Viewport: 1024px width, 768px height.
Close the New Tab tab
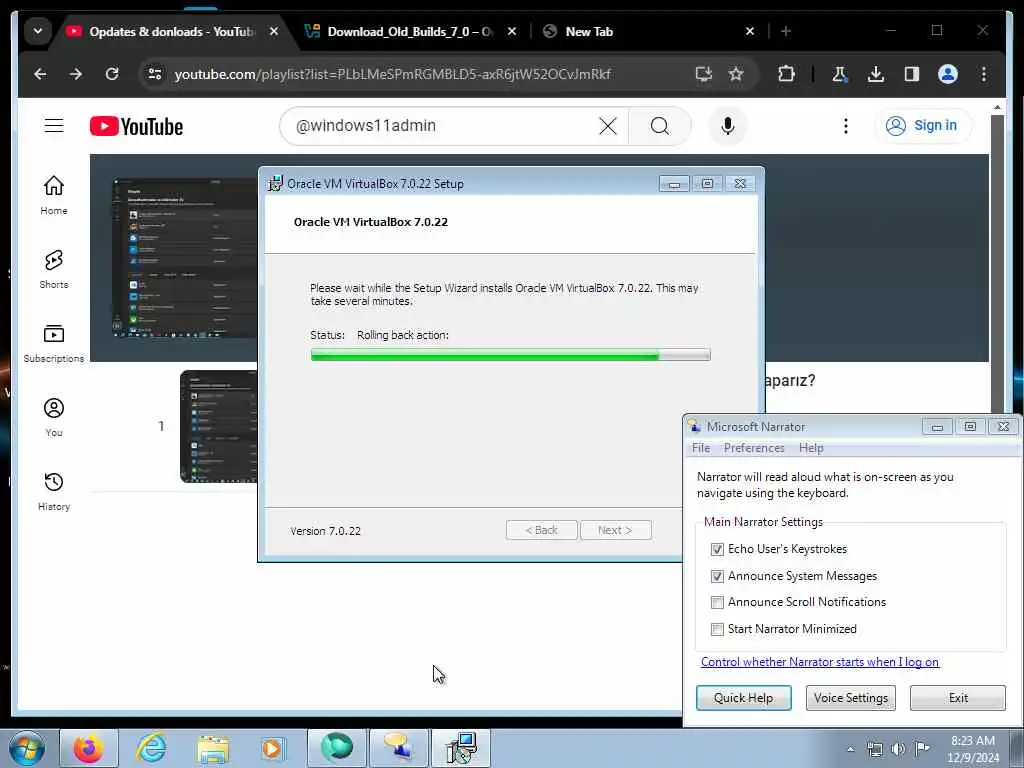[750, 31]
